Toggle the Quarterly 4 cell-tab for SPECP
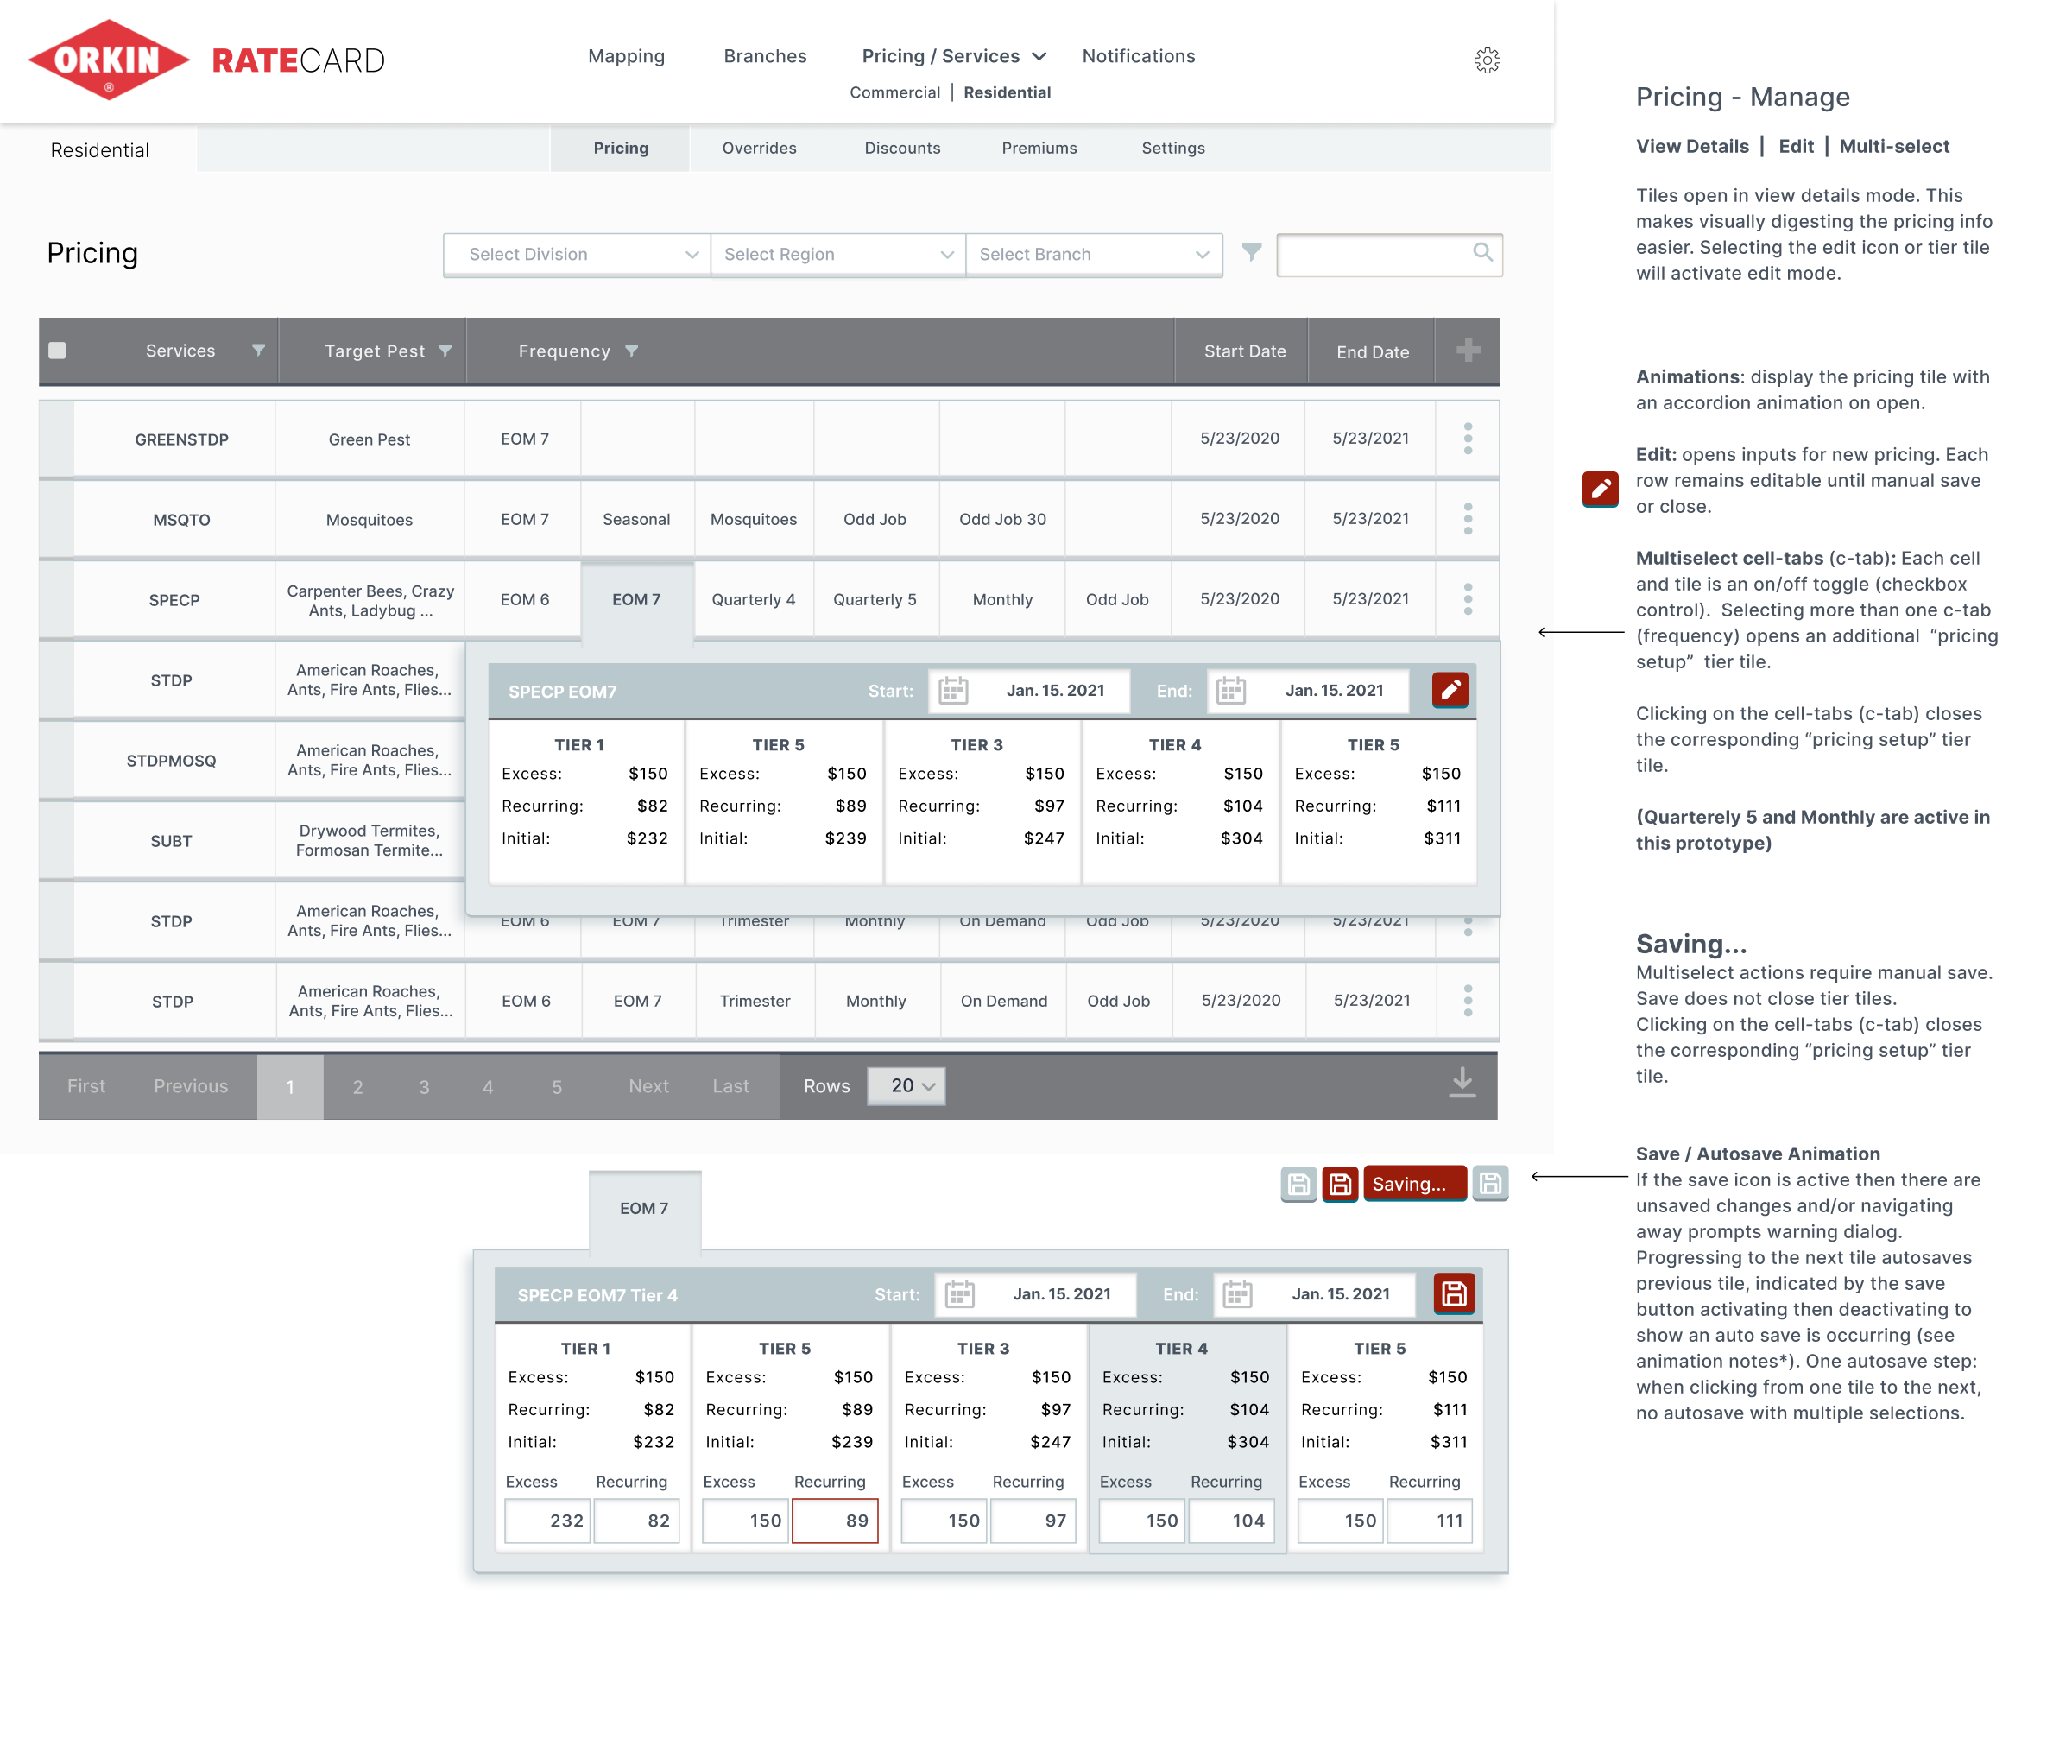Image resolution: width=2072 pixels, height=1764 pixels. click(753, 600)
